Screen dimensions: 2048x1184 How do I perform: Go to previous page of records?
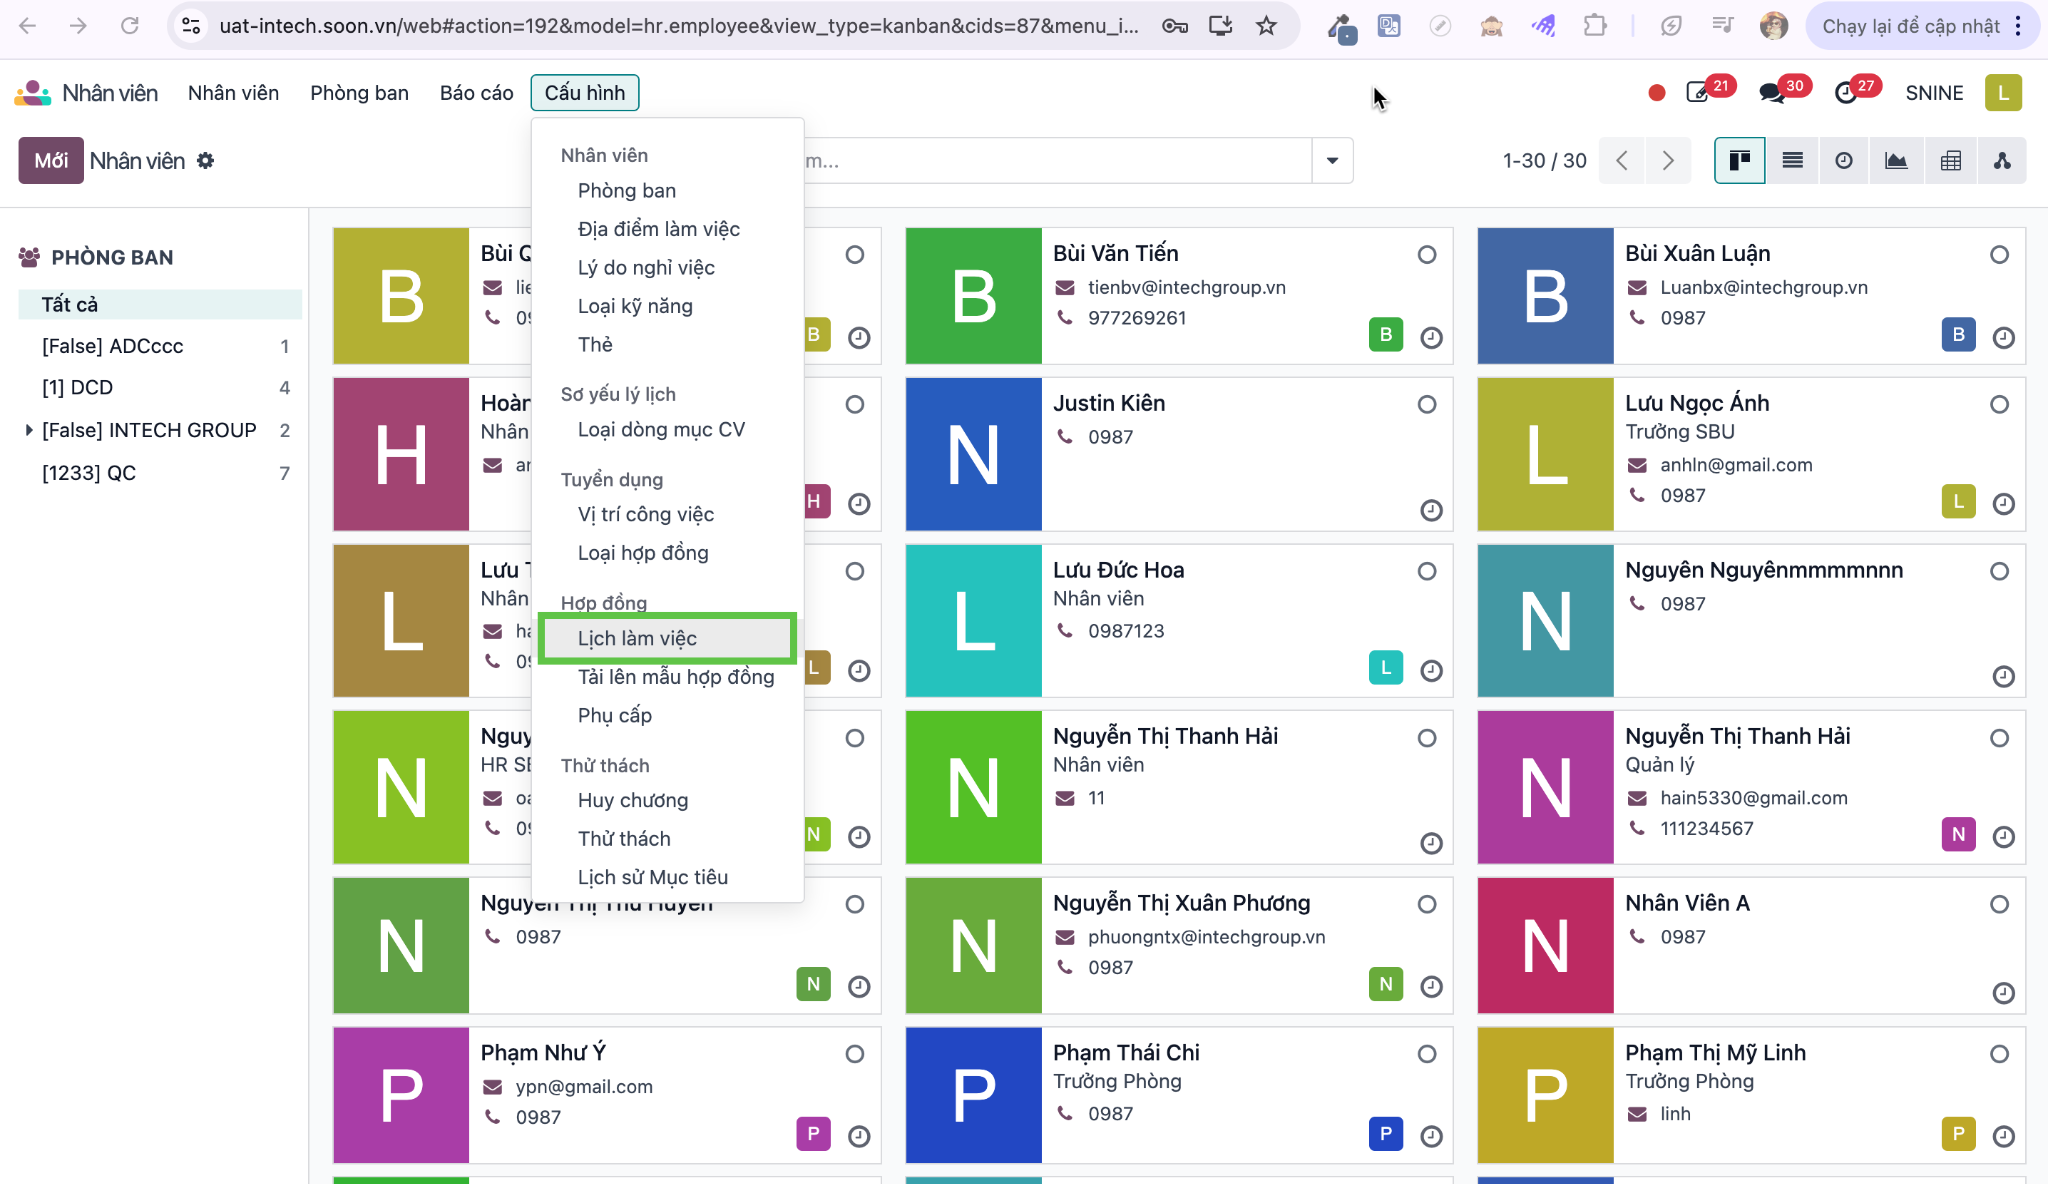click(1622, 161)
